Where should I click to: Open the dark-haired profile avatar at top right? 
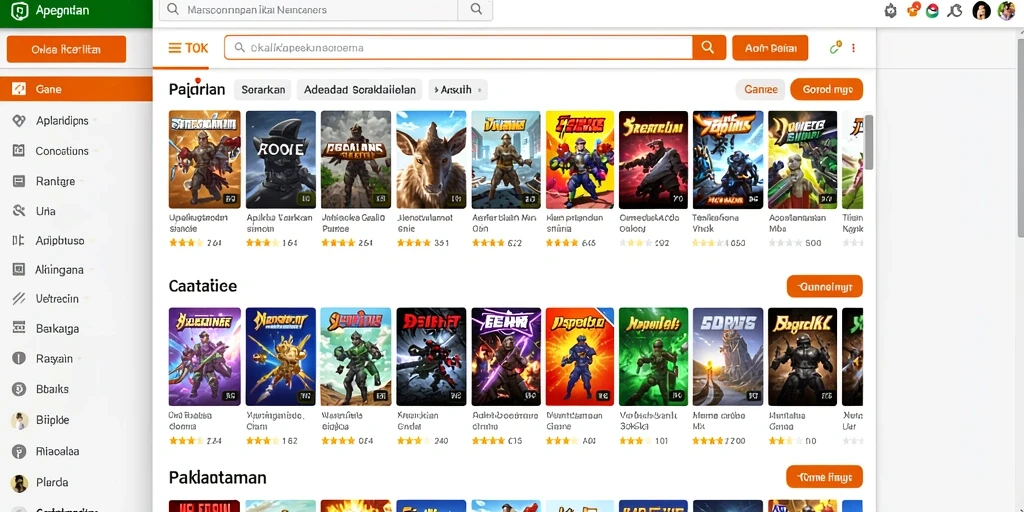click(x=982, y=10)
